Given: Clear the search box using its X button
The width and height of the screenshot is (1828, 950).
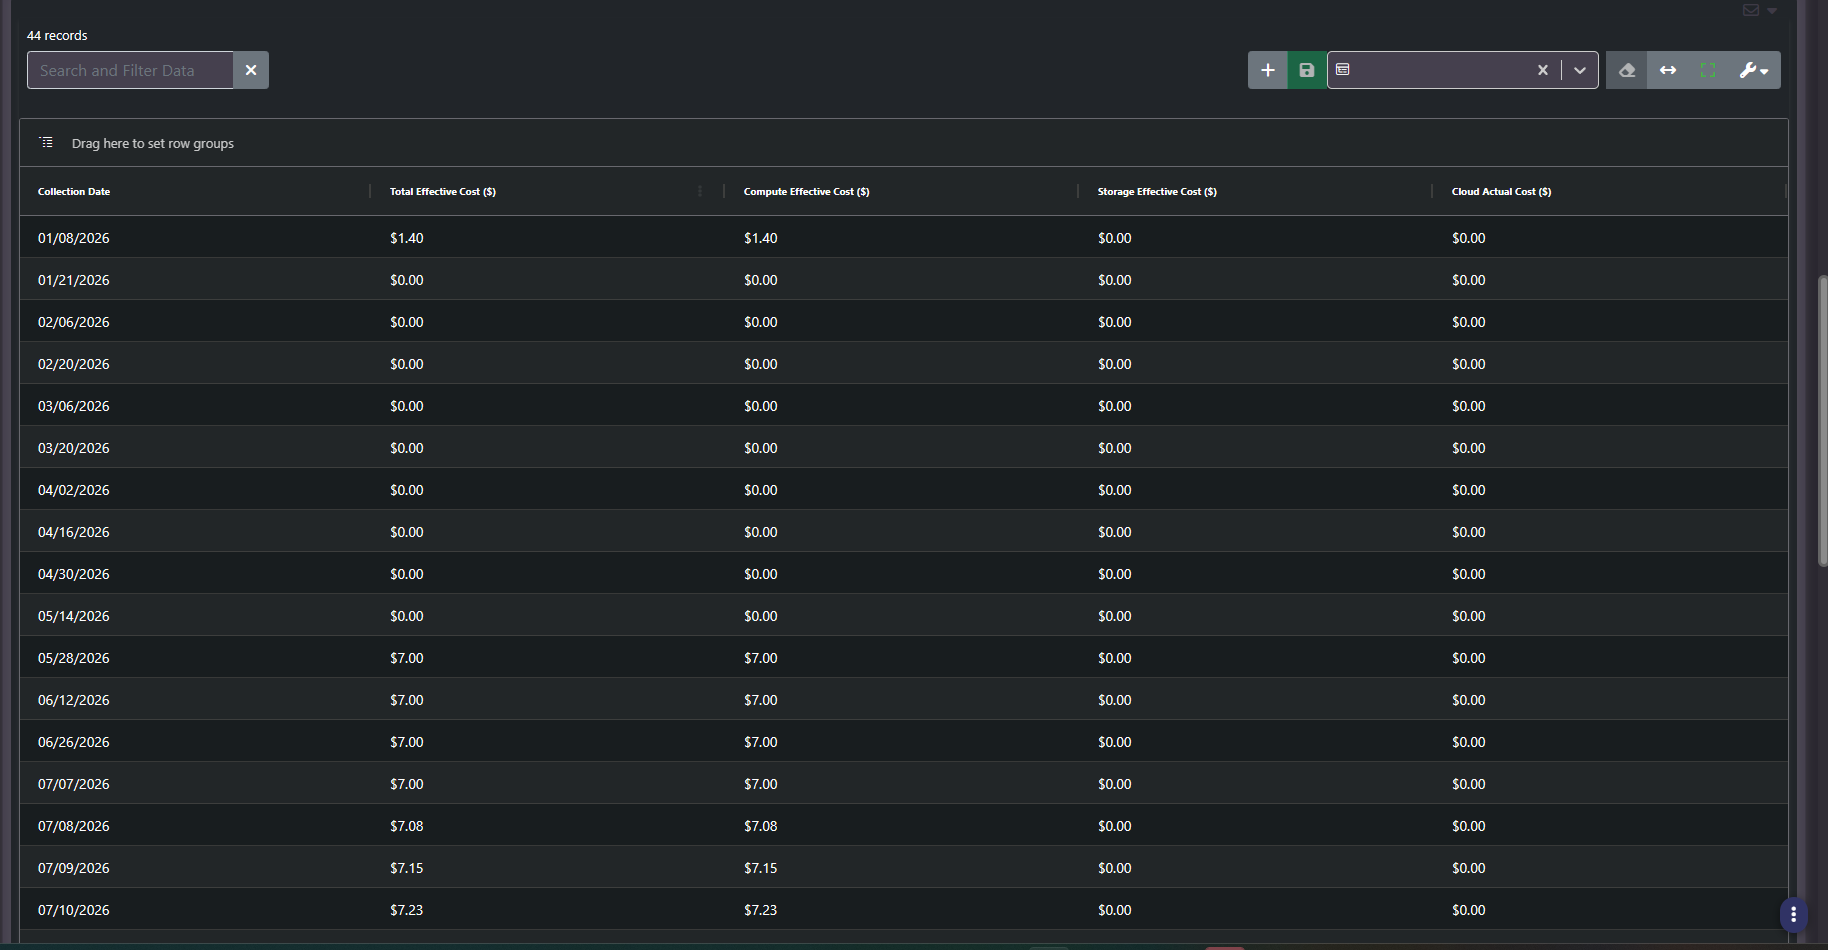Looking at the screenshot, I should [x=251, y=70].
